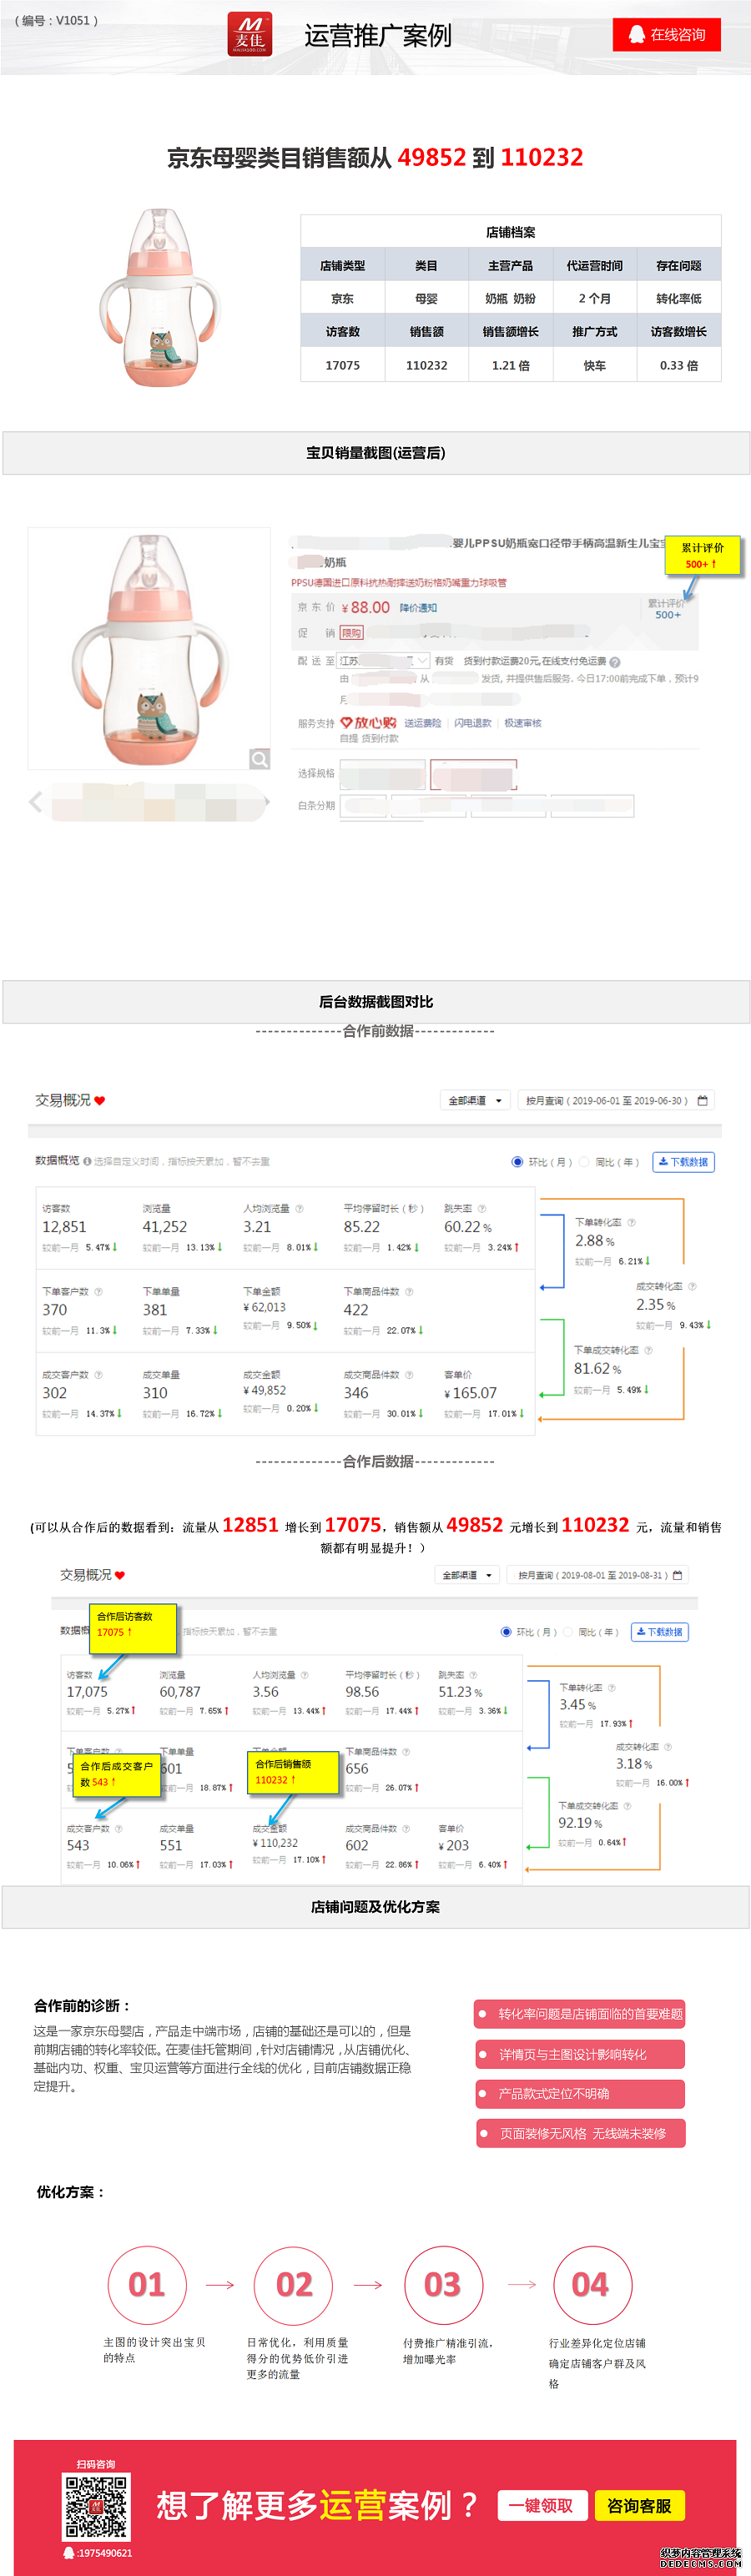This screenshot has width=751, height=2576.
Task: Open 全部渠道 dropdown above June data
Action: coord(476,1101)
